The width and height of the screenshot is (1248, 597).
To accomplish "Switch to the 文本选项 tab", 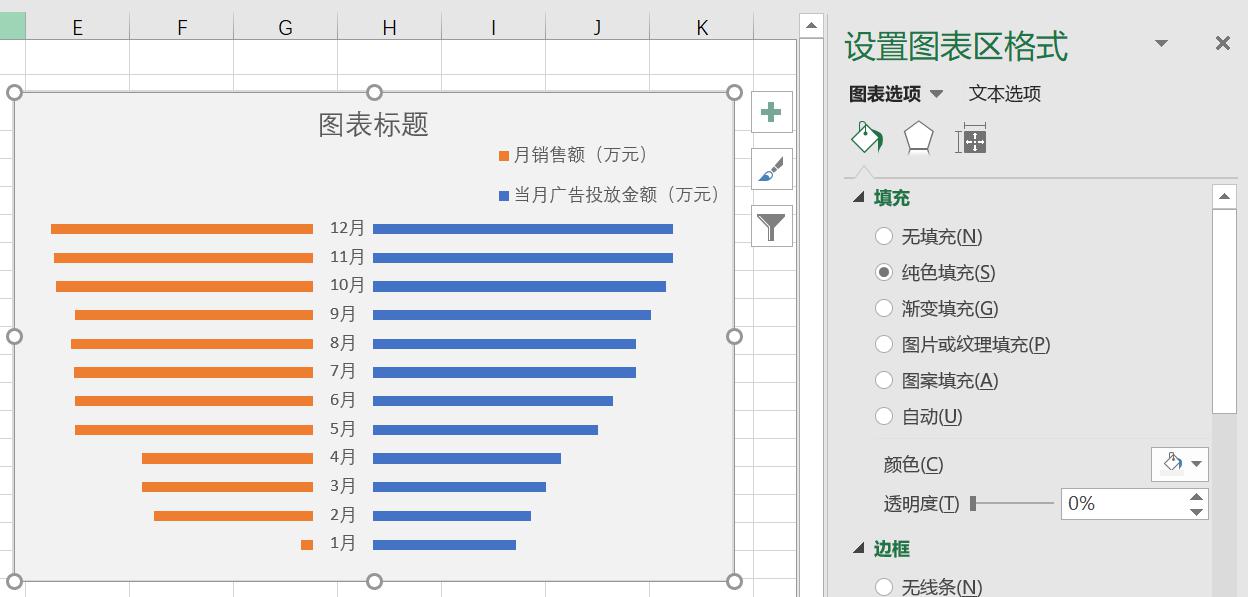I will [x=1005, y=94].
